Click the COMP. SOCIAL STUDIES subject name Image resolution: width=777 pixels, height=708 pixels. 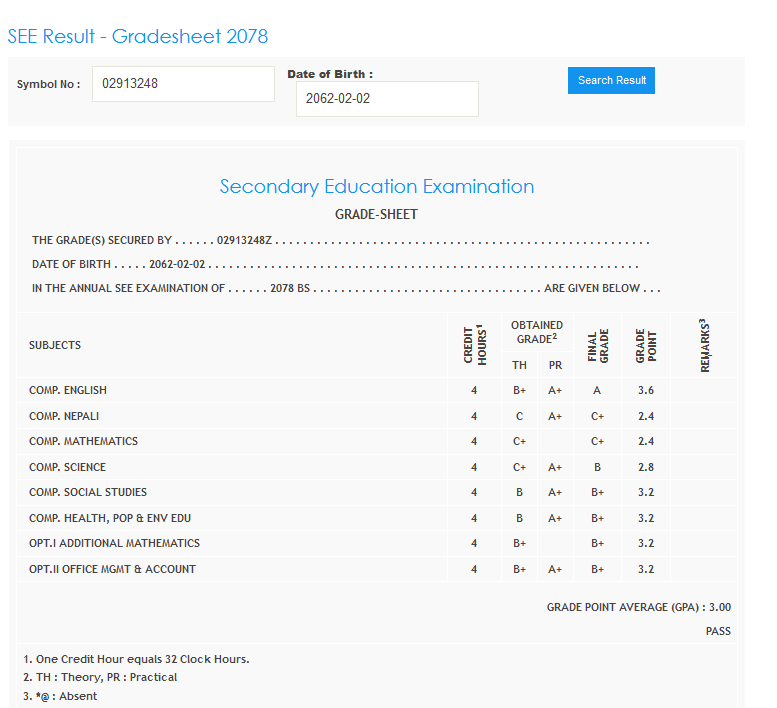point(88,492)
